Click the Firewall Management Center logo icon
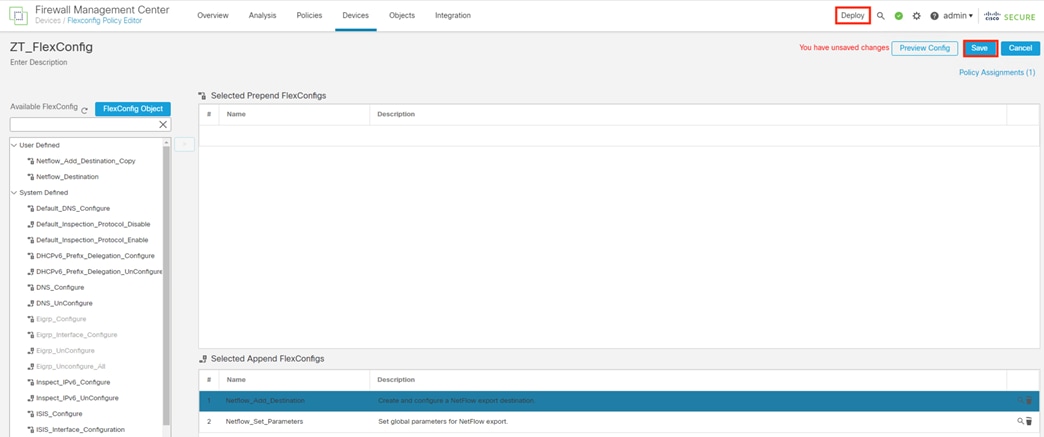The height and width of the screenshot is (437, 1044). tap(18, 15)
